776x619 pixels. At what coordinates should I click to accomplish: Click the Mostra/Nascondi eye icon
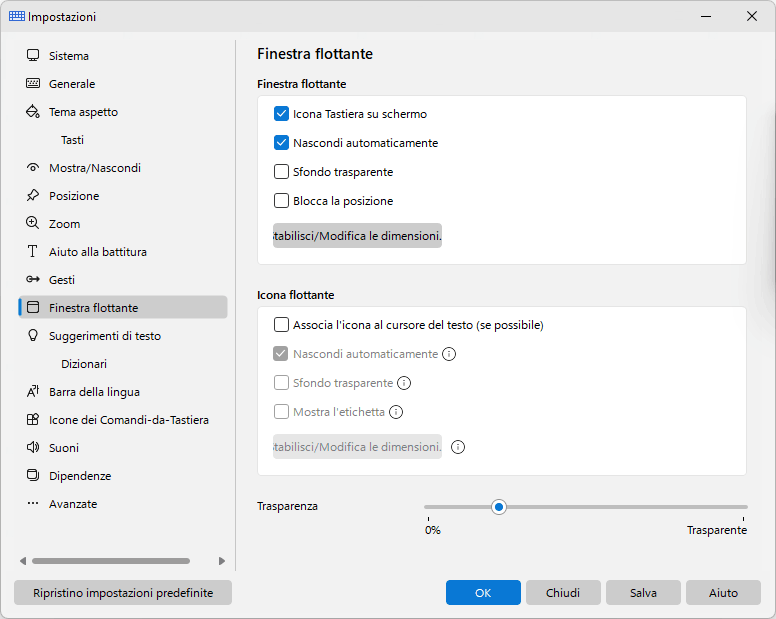33,168
